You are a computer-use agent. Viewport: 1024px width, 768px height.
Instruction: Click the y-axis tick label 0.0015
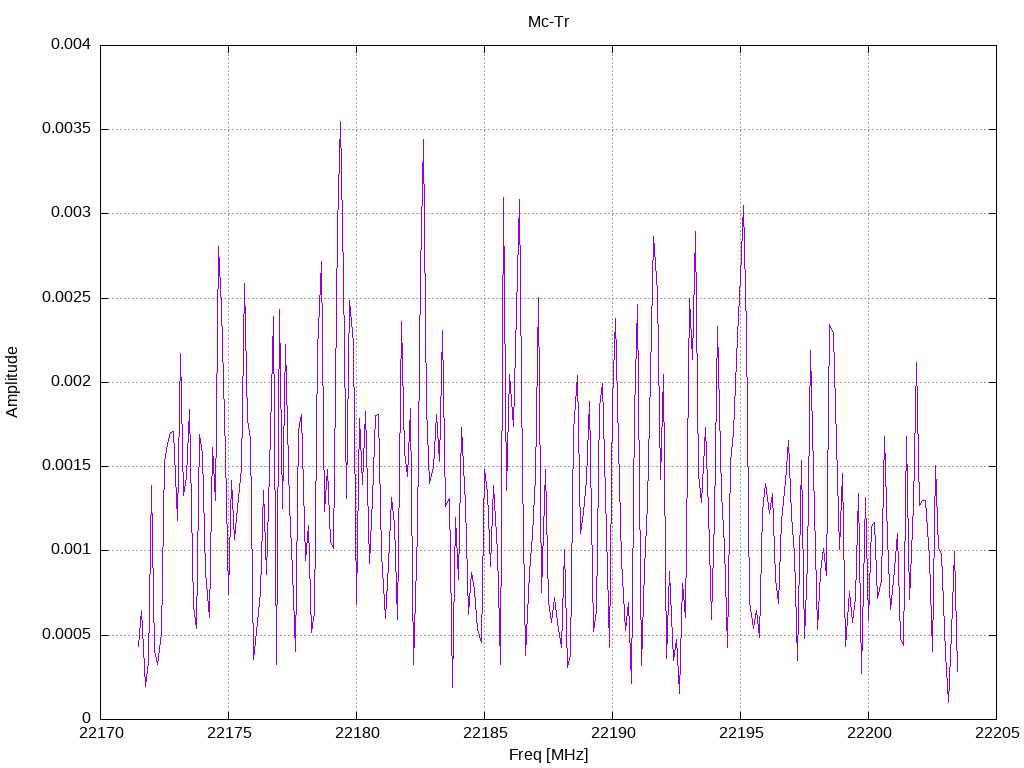pos(66,466)
